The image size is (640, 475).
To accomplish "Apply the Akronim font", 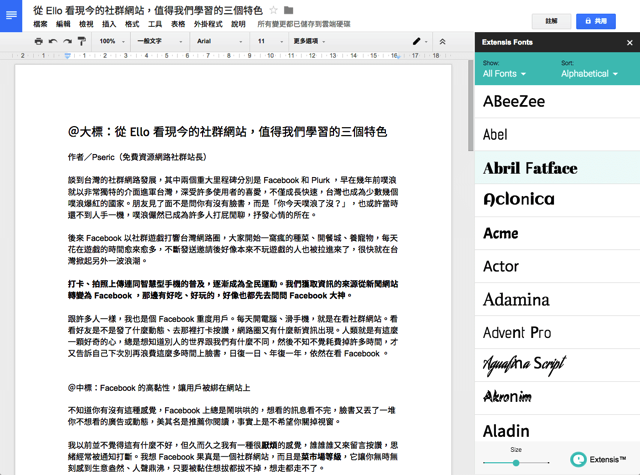I will click(x=557, y=398).
